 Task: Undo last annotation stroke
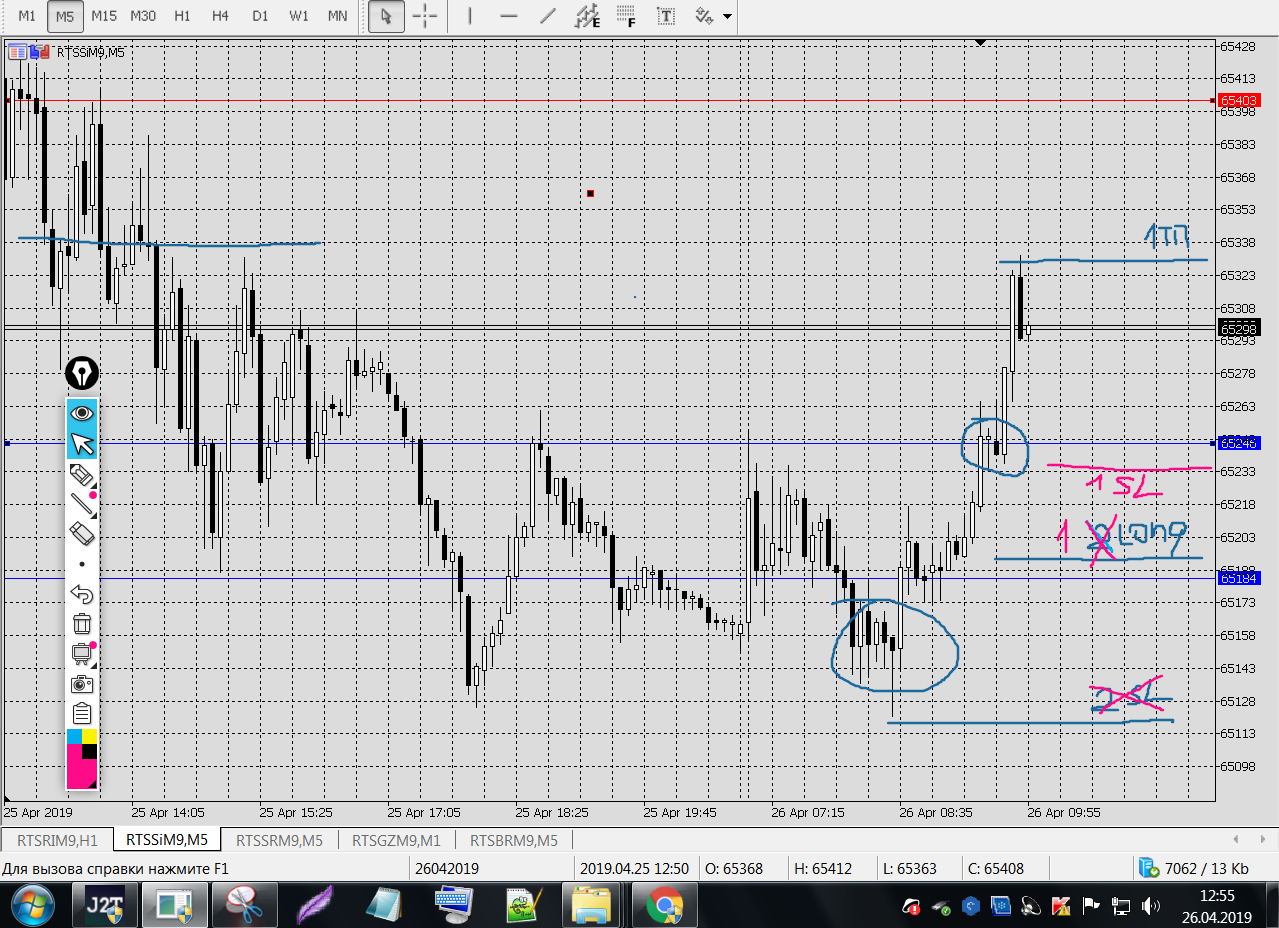(x=82, y=595)
